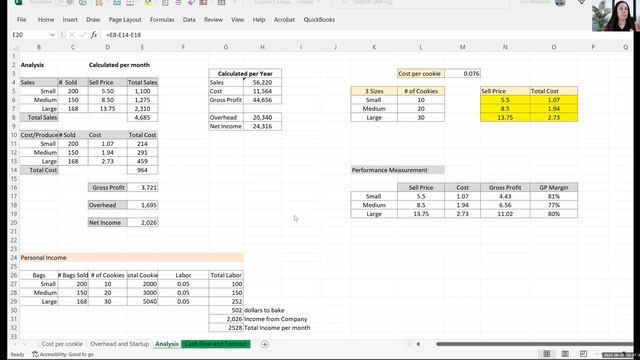This screenshot has width=640, height=360.
Task: Select the Analysis sheet tab
Action: [167, 344]
